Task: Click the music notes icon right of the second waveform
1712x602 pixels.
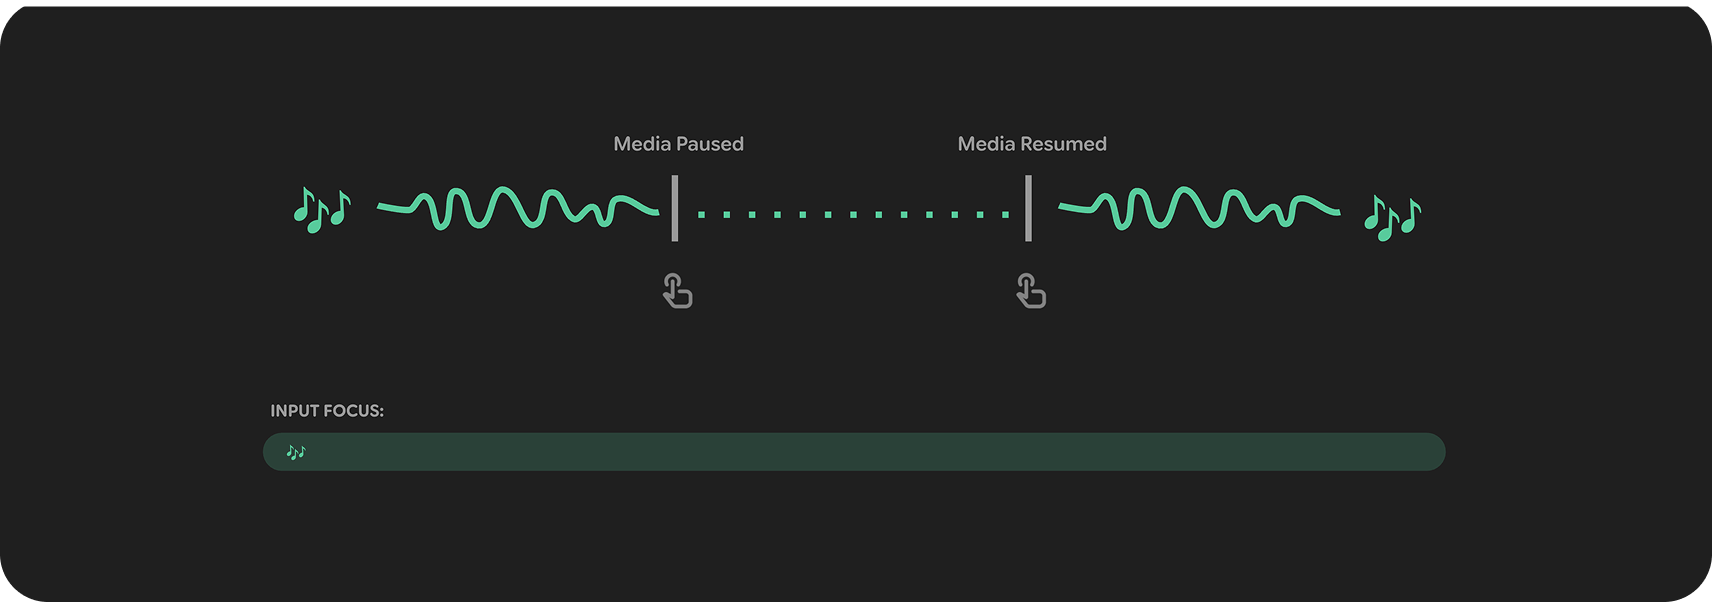Action: (1392, 217)
